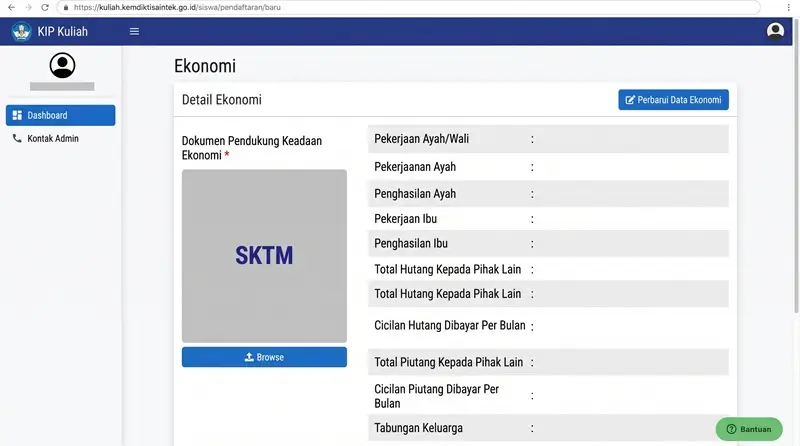The height and width of the screenshot is (446, 800).
Task: Click Perbarui Data Ekonomi button
Action: pos(673,100)
